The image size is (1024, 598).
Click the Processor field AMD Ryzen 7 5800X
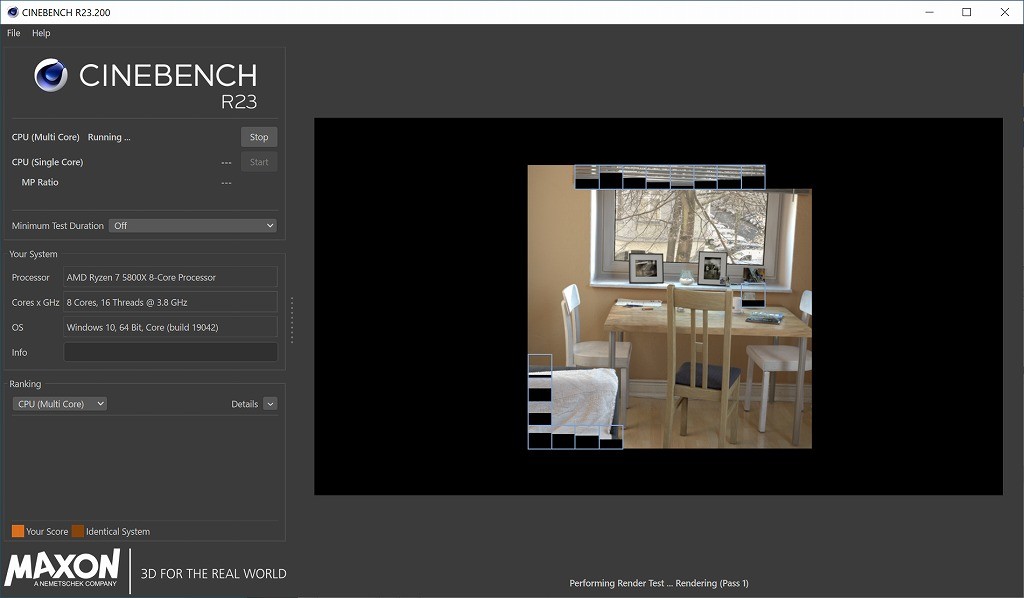170,277
